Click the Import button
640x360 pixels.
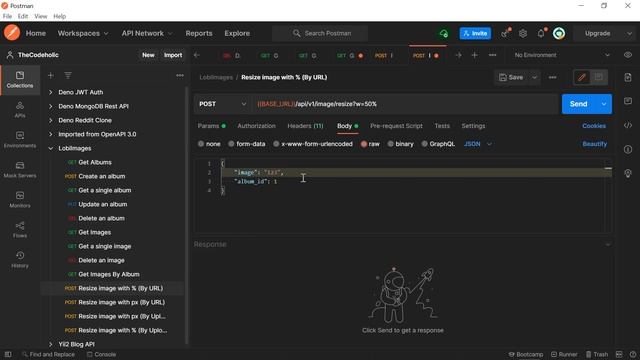173,55
